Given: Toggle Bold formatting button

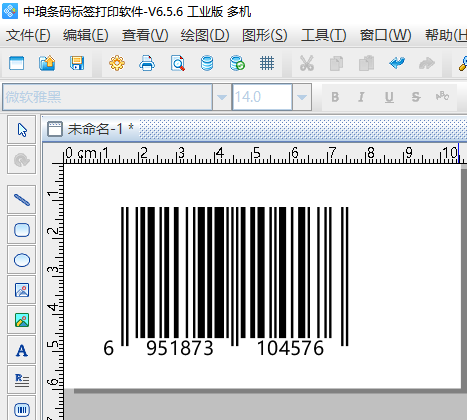Looking at the screenshot, I should coord(335,97).
